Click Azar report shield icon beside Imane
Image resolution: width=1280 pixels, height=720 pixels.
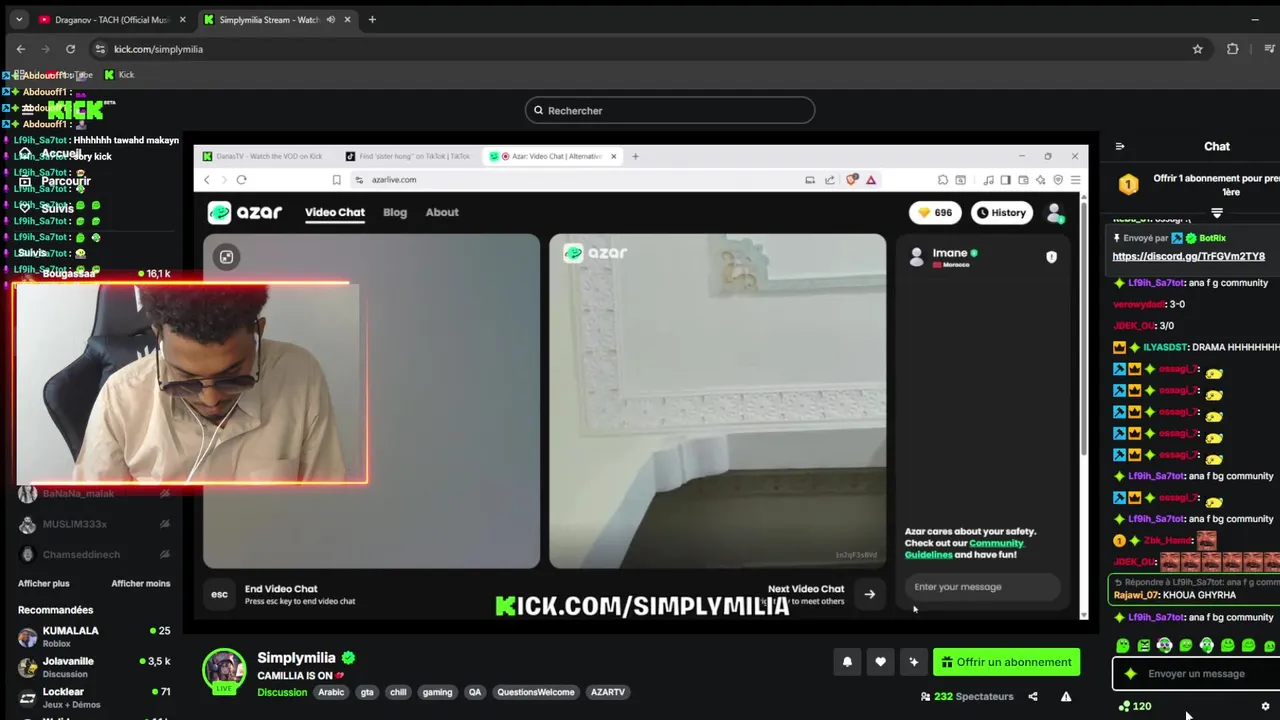point(1051,257)
